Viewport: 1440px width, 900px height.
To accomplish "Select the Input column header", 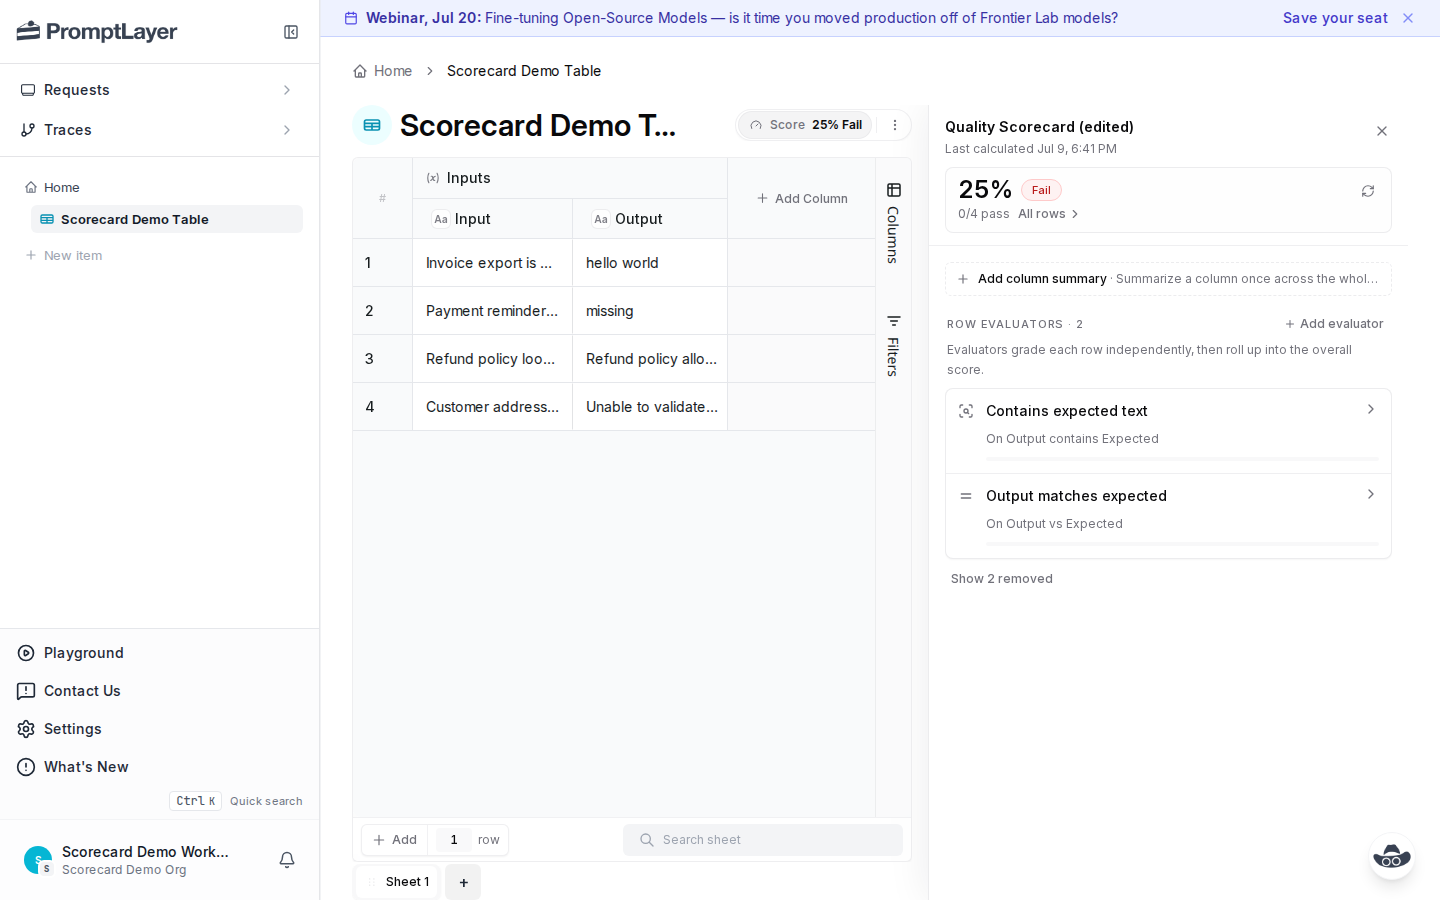I will click(492, 219).
